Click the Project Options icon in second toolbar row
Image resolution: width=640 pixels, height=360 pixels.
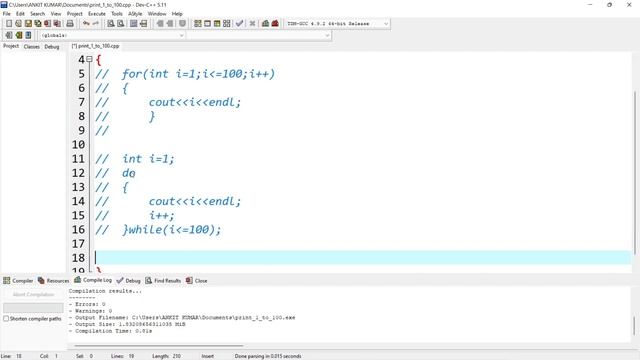(28, 35)
